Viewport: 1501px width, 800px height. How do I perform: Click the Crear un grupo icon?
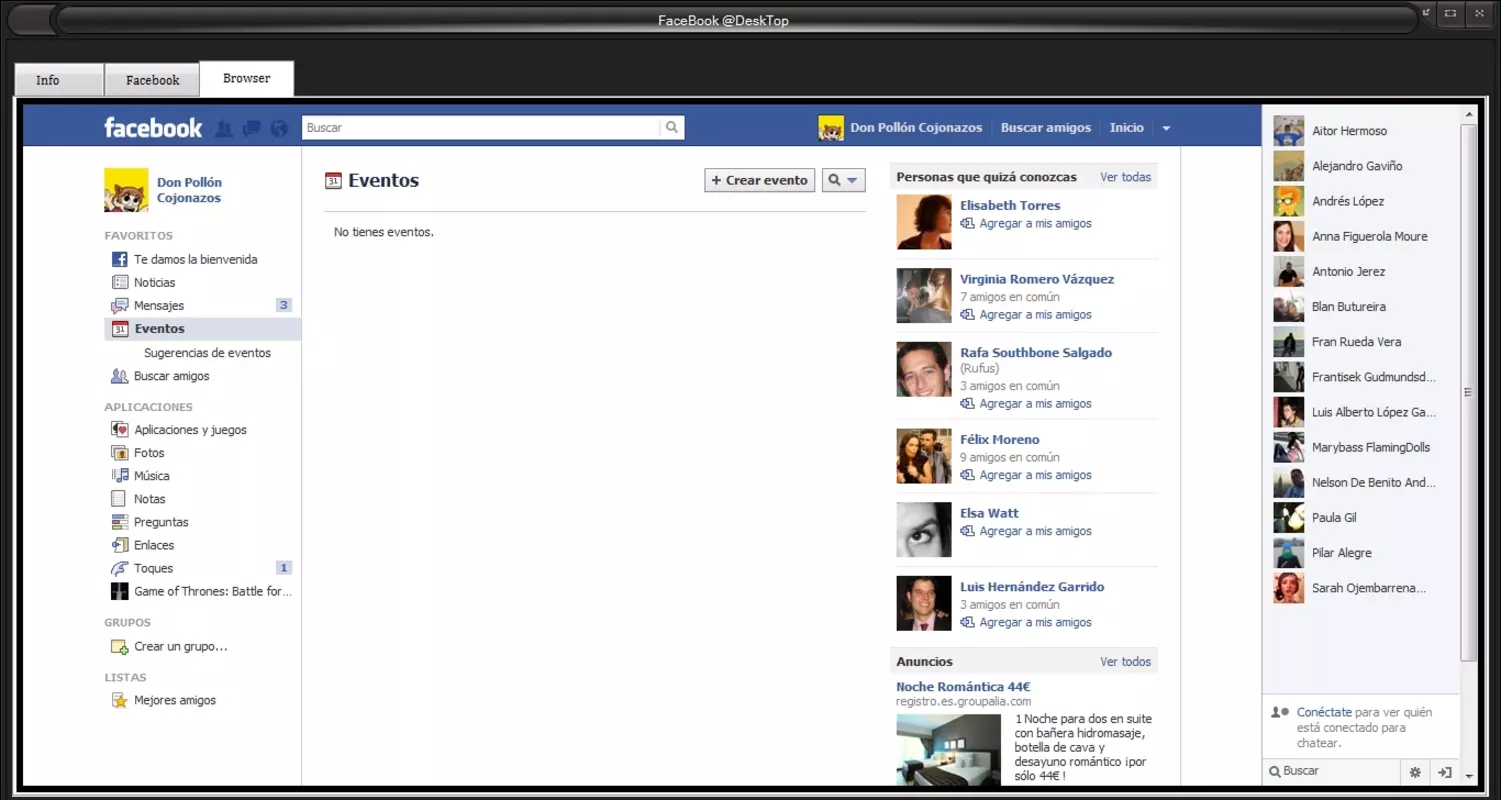[120, 647]
